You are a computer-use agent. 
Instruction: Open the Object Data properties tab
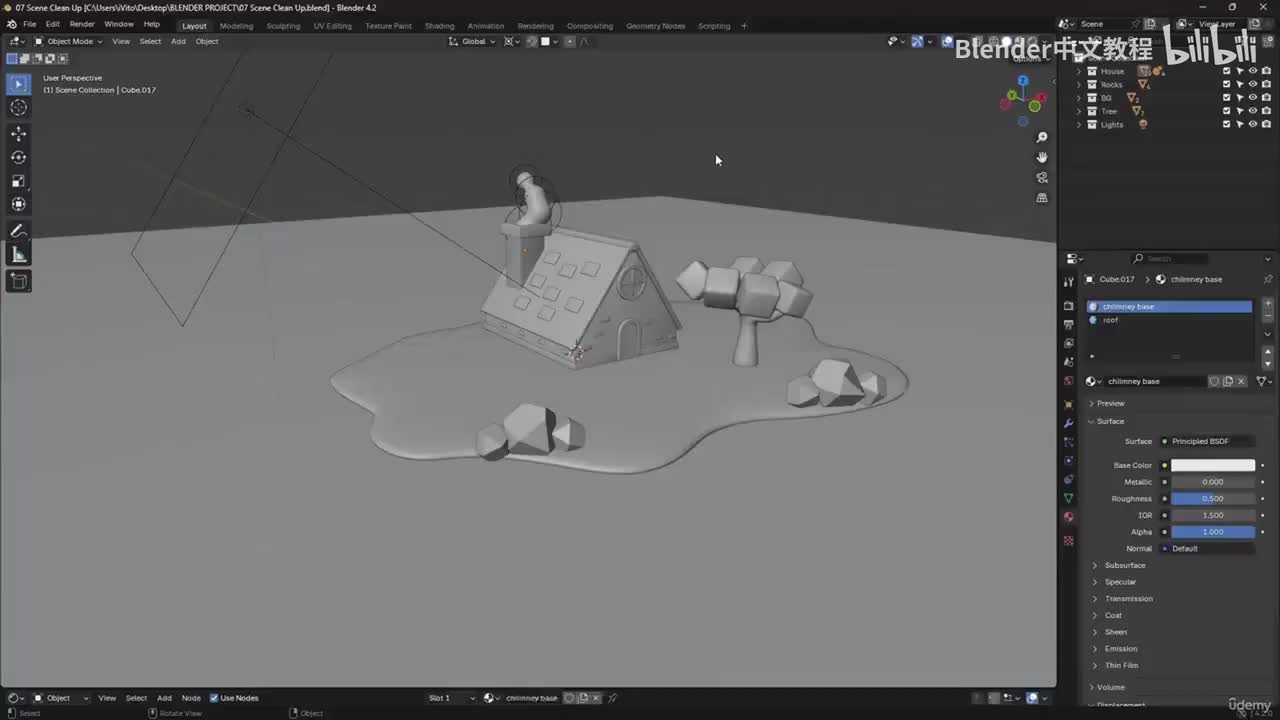[1069, 498]
